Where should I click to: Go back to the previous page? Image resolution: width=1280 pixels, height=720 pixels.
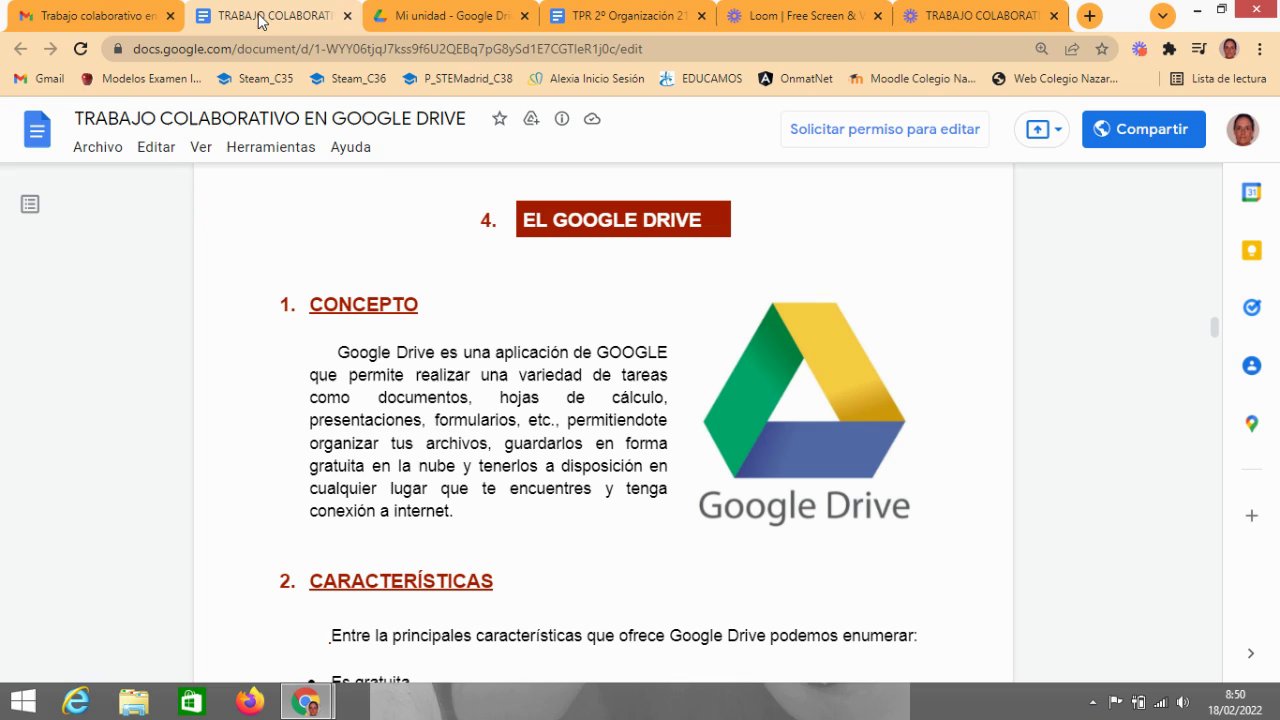[21, 48]
